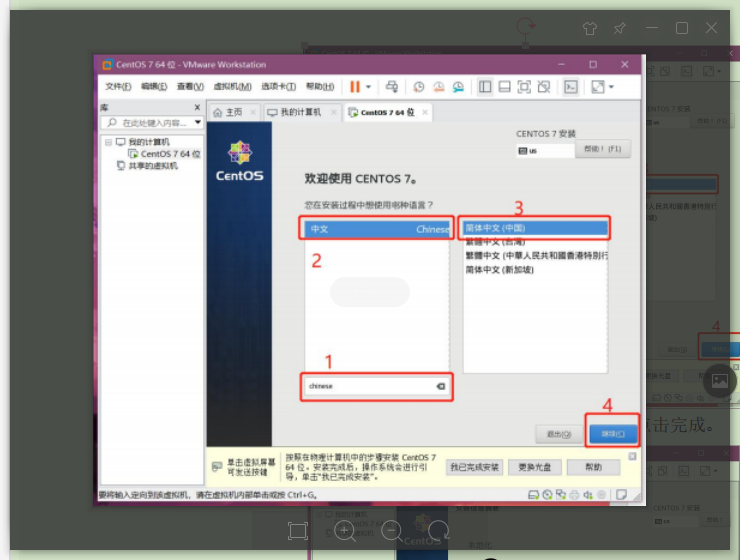The height and width of the screenshot is (560, 740).
Task: Select 我的计算机 in the library tree
Action: point(149,142)
